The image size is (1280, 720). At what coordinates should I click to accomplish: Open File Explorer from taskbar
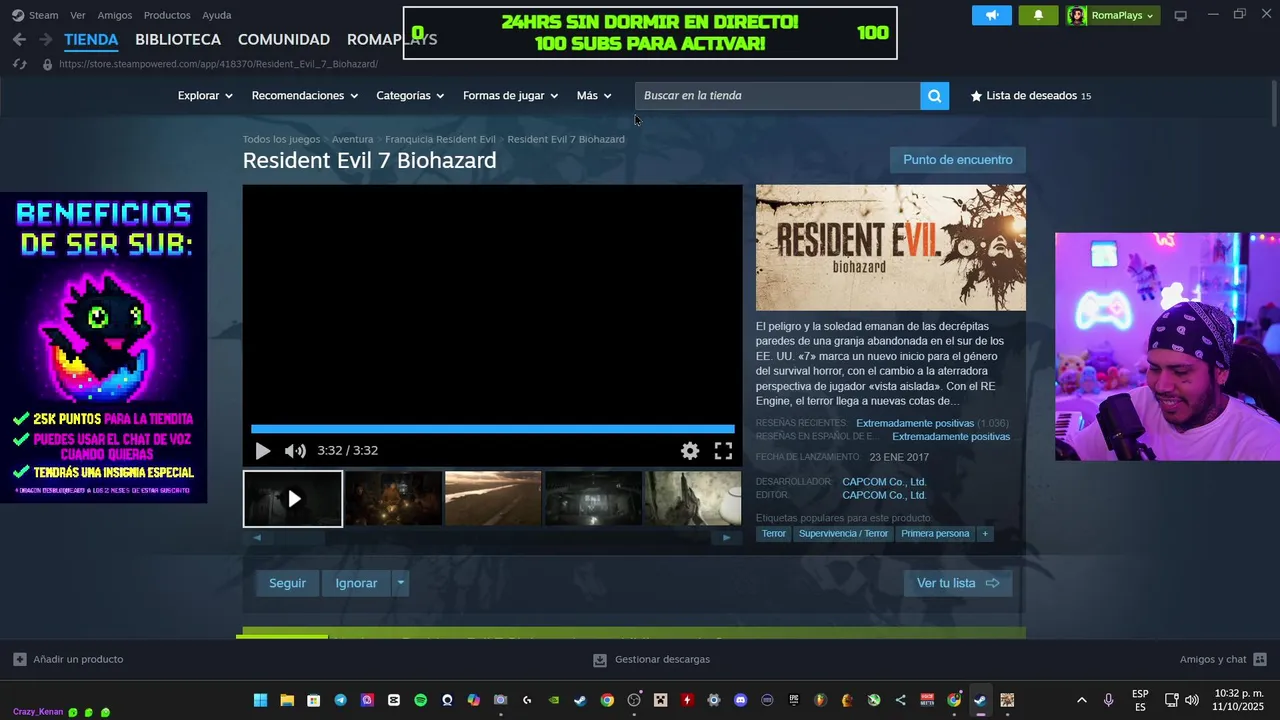(x=287, y=700)
